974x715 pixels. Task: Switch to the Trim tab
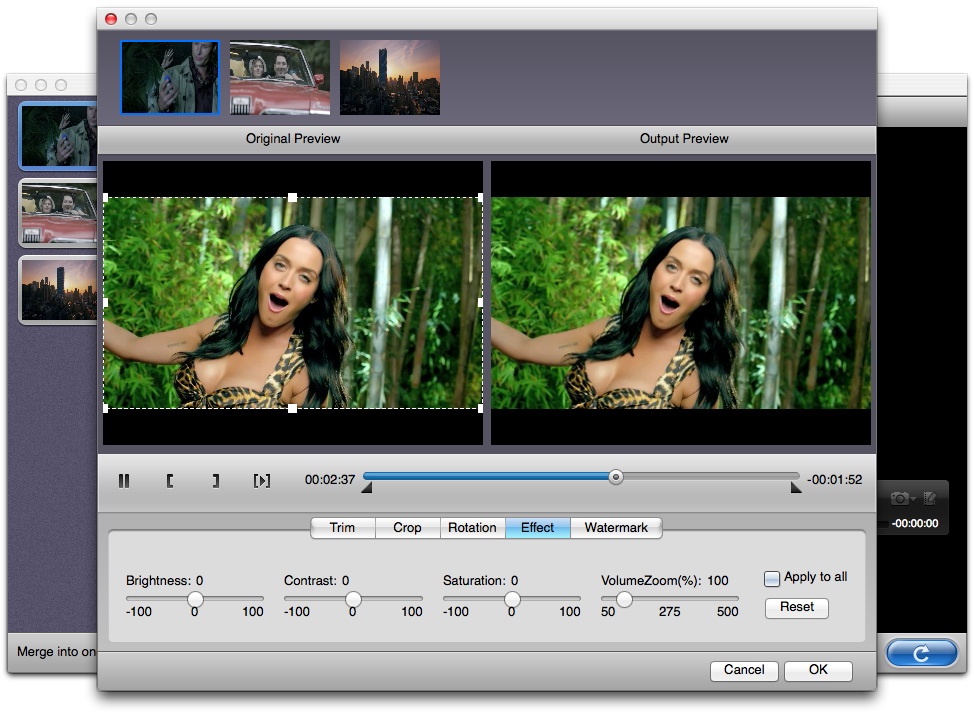[342, 528]
